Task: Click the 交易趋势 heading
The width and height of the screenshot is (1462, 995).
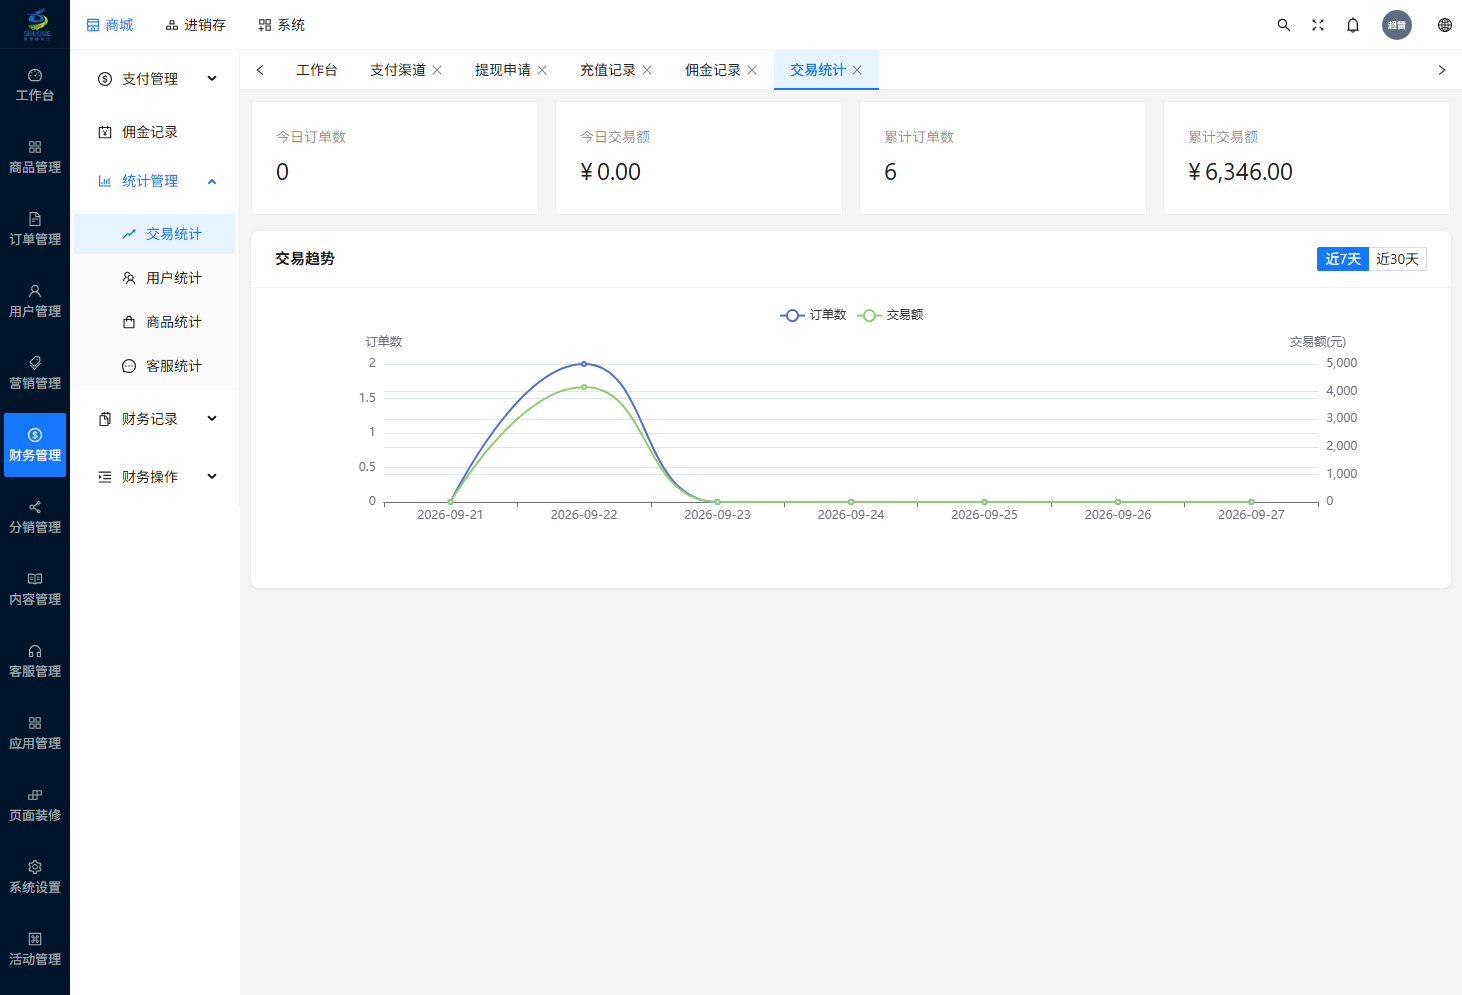Action: 305,259
